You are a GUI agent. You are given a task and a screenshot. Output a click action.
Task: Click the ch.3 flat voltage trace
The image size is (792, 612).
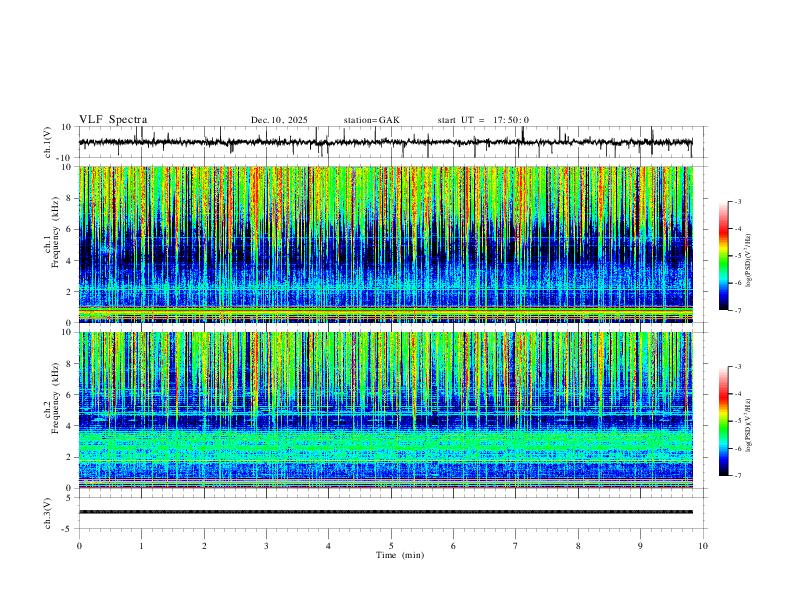coord(385,512)
